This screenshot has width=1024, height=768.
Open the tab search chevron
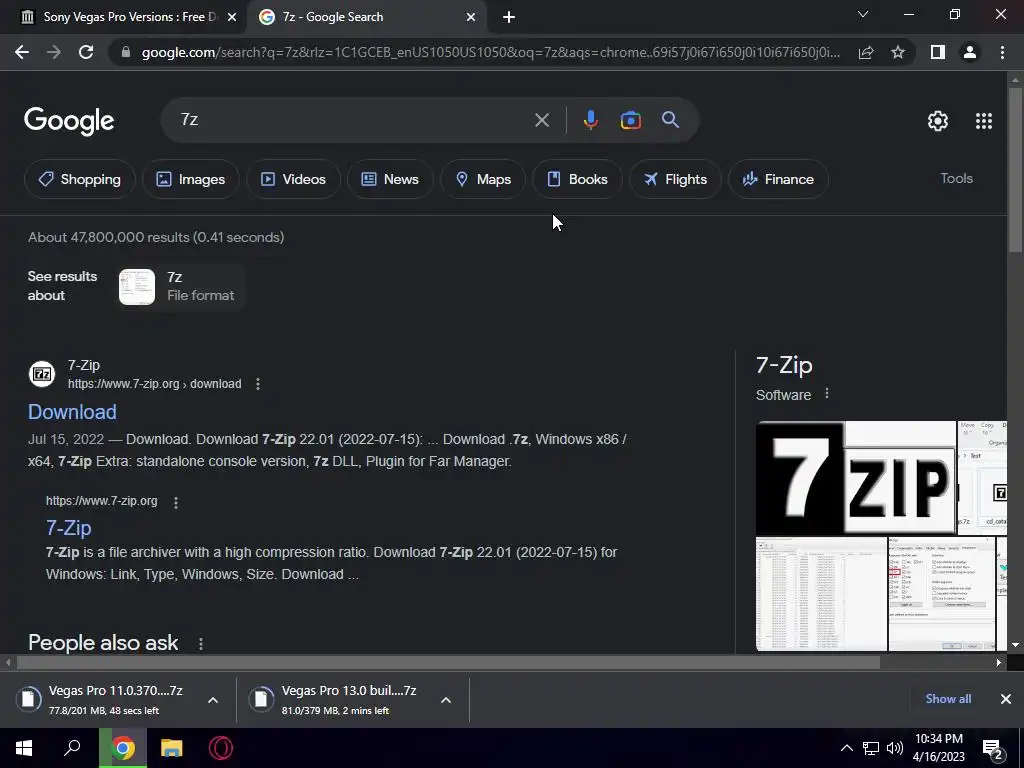[863, 14]
